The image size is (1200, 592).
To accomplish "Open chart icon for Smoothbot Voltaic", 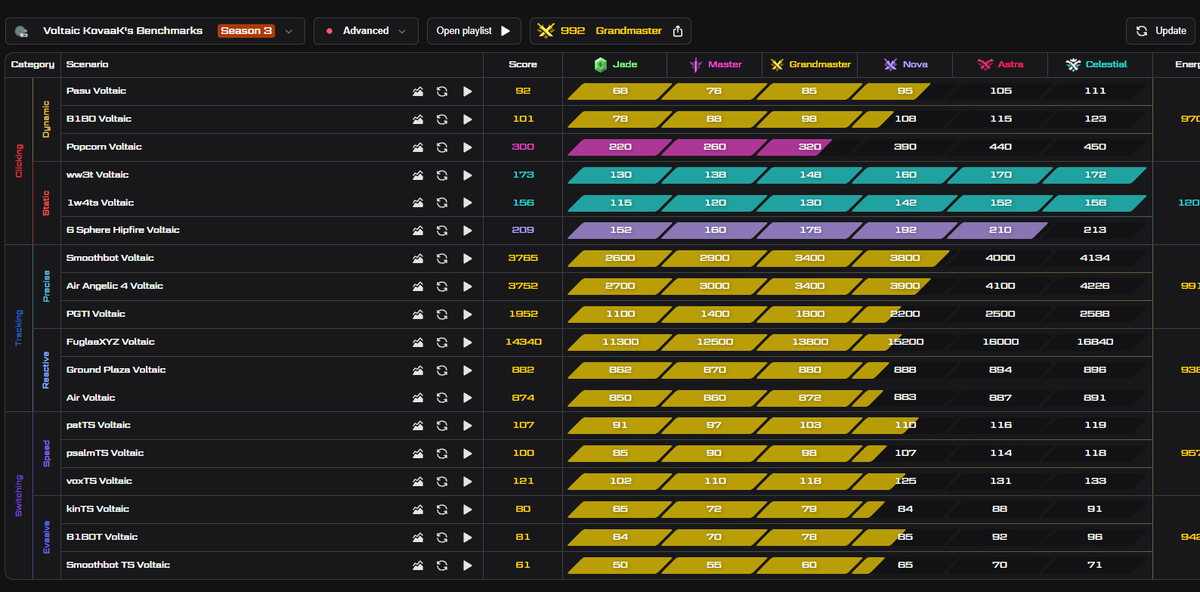I will [x=418, y=258].
